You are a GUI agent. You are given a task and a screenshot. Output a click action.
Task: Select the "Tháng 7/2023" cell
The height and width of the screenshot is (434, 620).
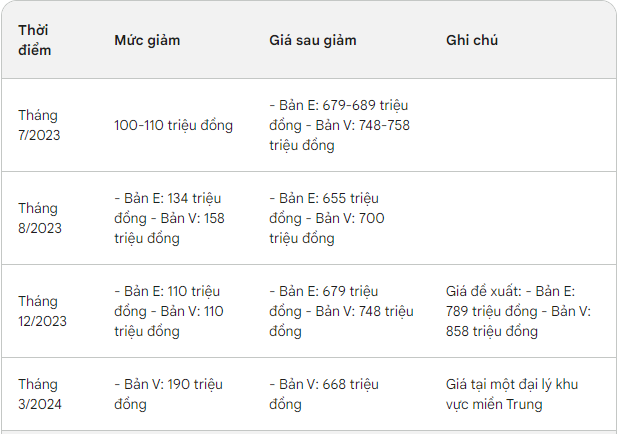tap(40, 125)
